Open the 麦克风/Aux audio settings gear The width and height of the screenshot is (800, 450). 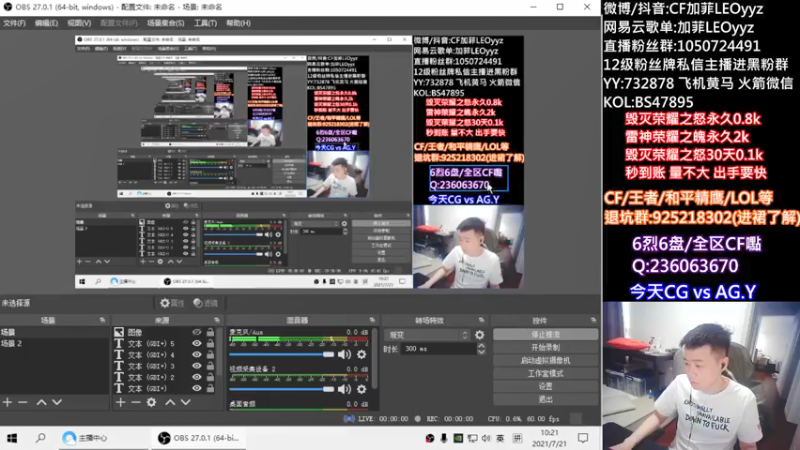click(x=361, y=354)
